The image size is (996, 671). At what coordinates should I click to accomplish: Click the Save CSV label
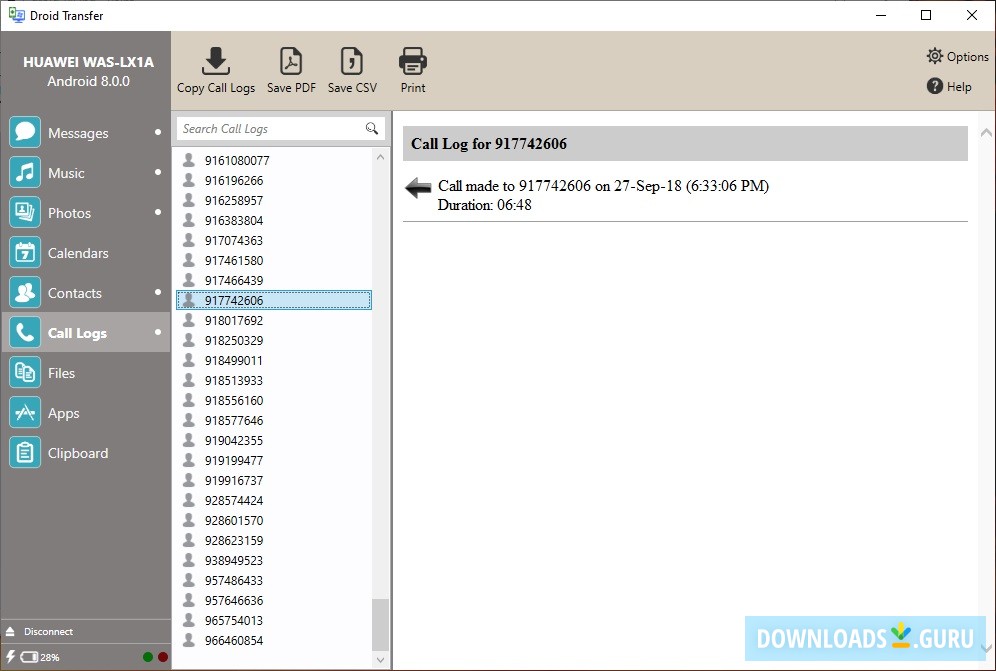pyautogui.click(x=352, y=88)
